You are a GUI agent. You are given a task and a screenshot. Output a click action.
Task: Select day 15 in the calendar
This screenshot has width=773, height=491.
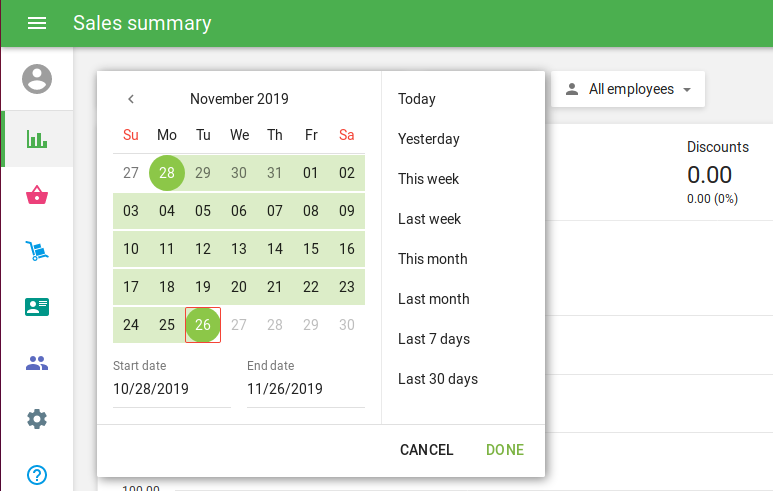pos(311,249)
